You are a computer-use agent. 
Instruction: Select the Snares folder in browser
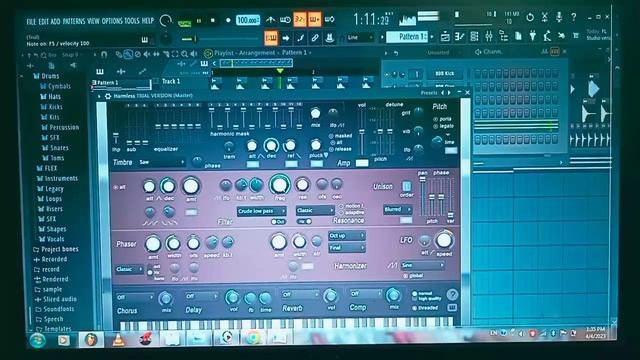click(x=55, y=148)
